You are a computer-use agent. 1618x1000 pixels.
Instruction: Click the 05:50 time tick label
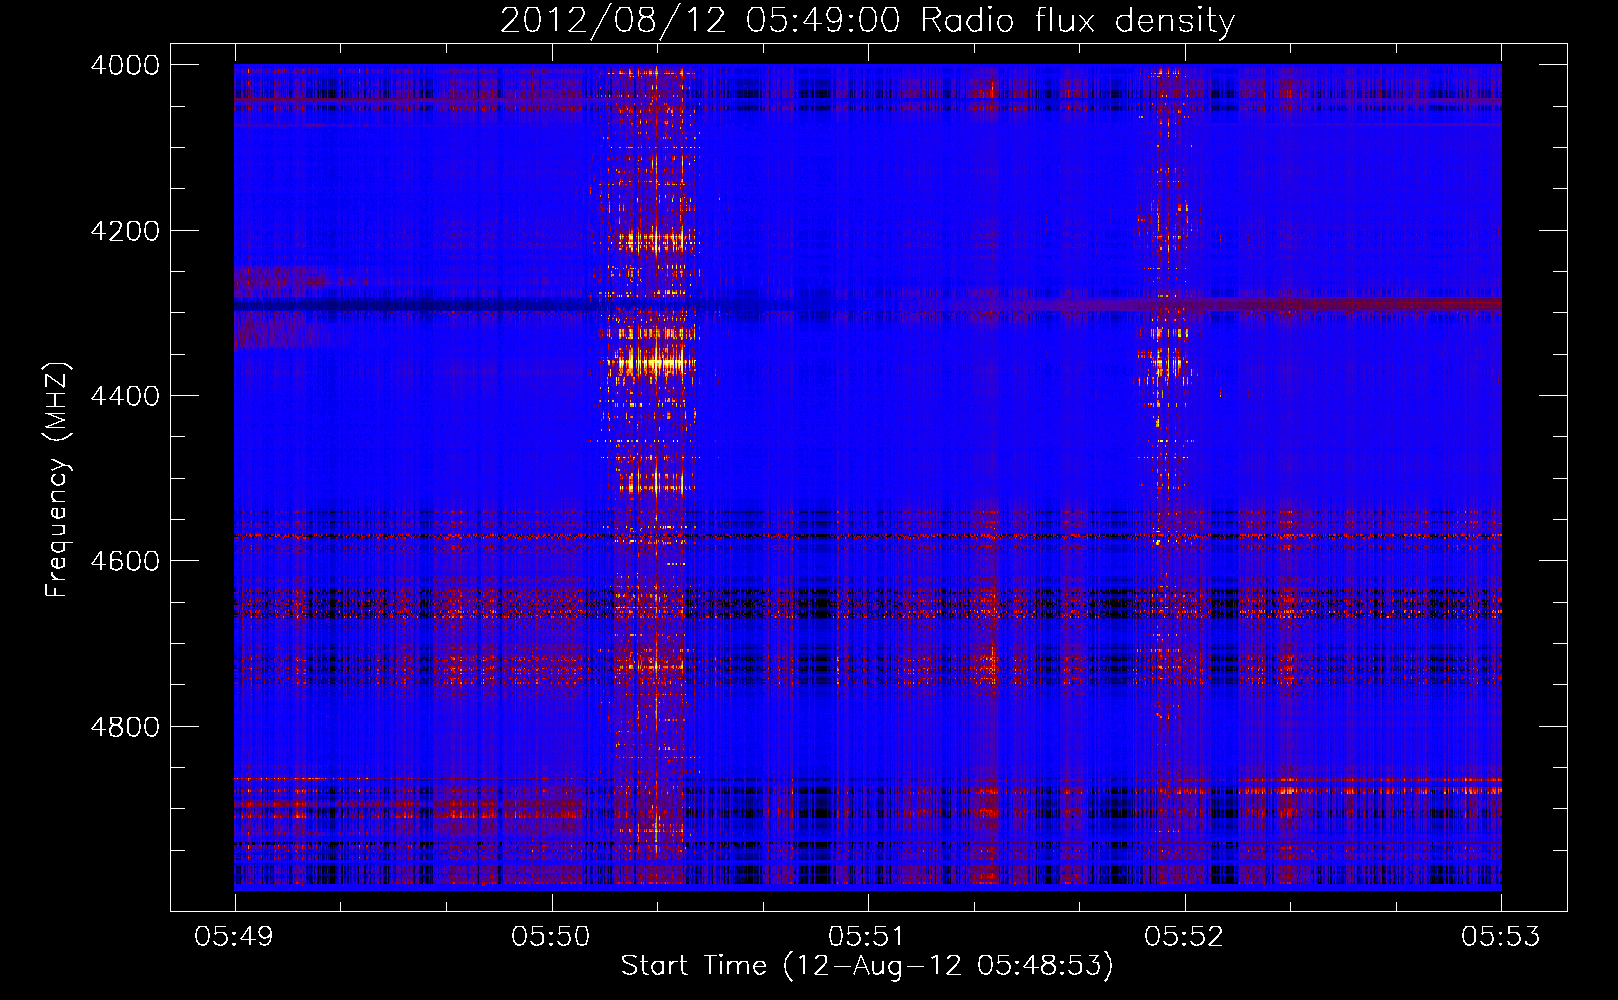pyautogui.click(x=551, y=937)
